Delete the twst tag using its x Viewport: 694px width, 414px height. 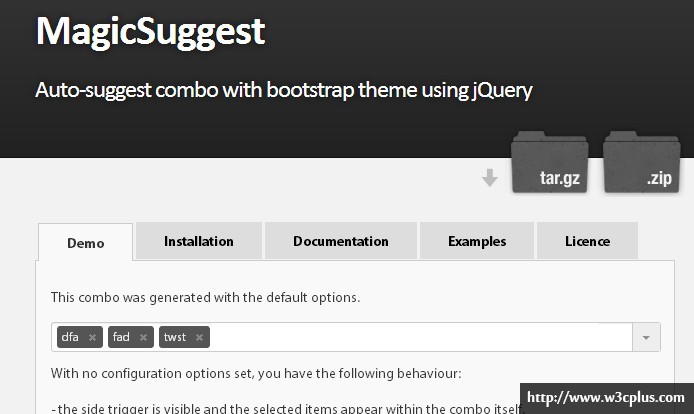pos(200,338)
